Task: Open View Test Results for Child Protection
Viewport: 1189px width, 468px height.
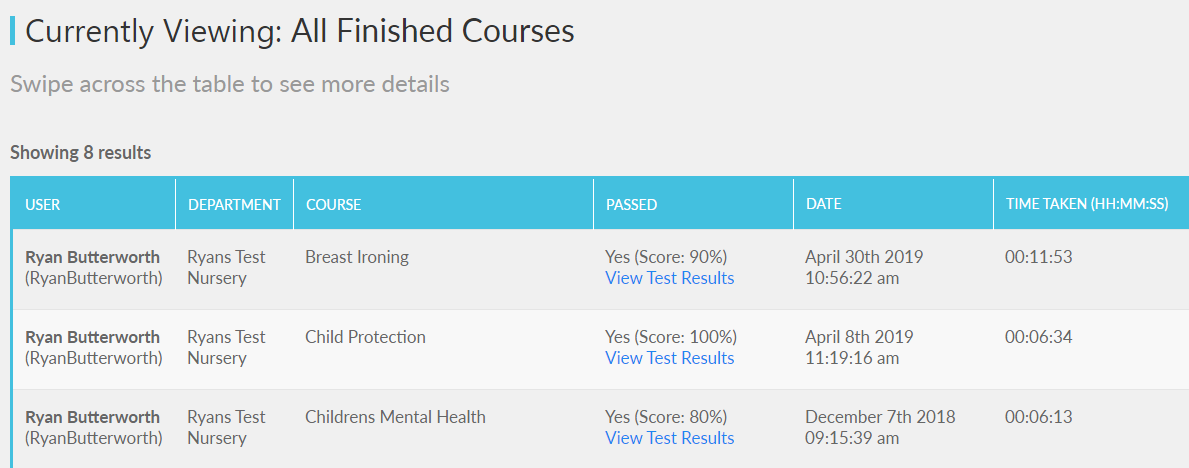Action: pos(669,358)
